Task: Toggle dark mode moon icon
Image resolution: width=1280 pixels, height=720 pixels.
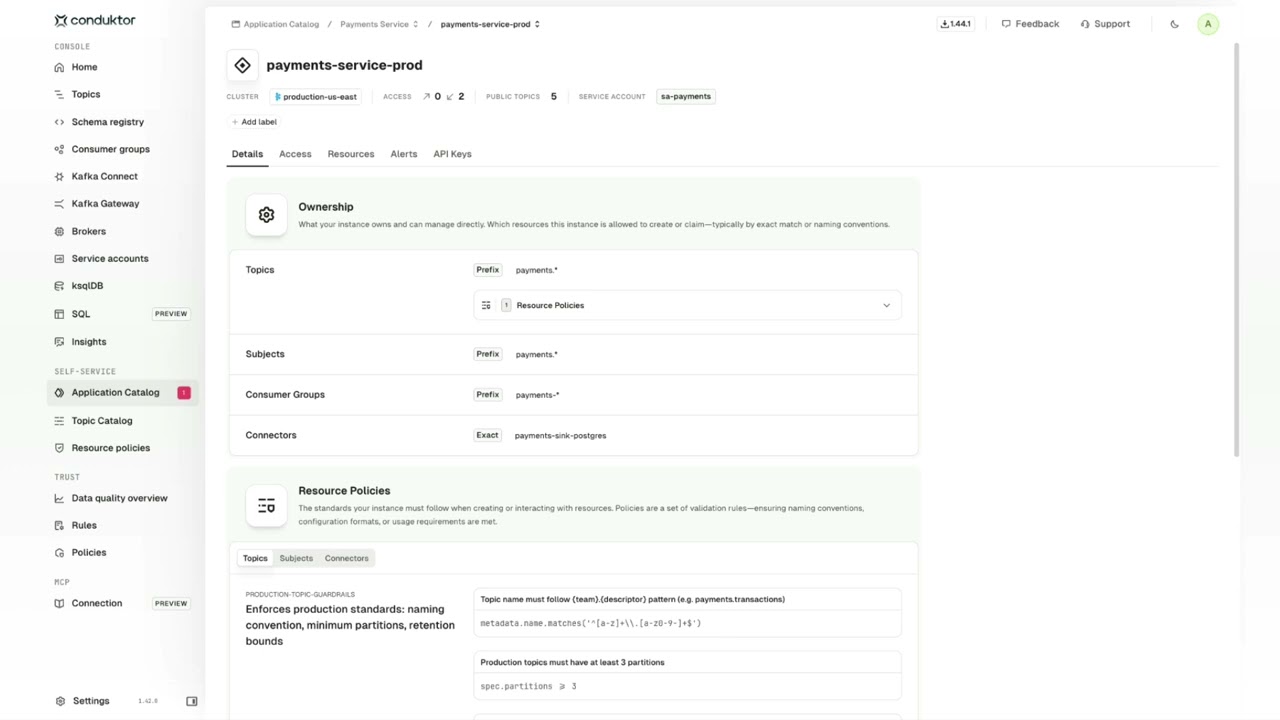Action: [x=1175, y=24]
